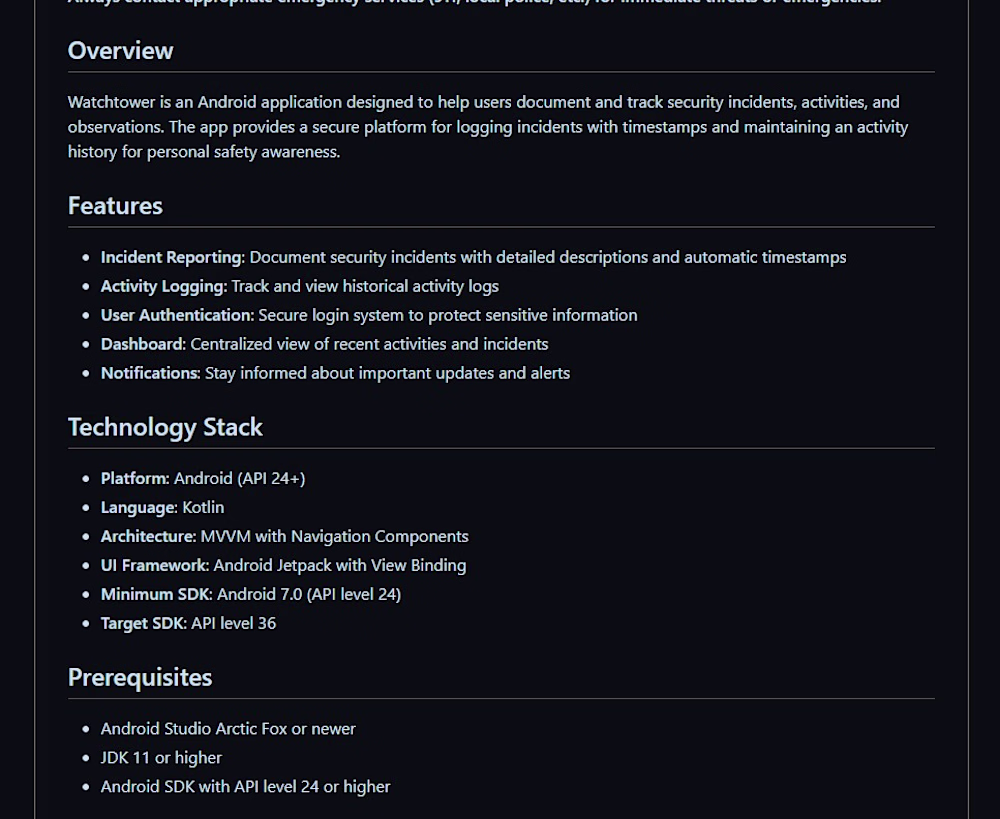Image resolution: width=1000 pixels, height=819 pixels.
Task: Click the JDK 11 or higher item
Action: [161, 758]
